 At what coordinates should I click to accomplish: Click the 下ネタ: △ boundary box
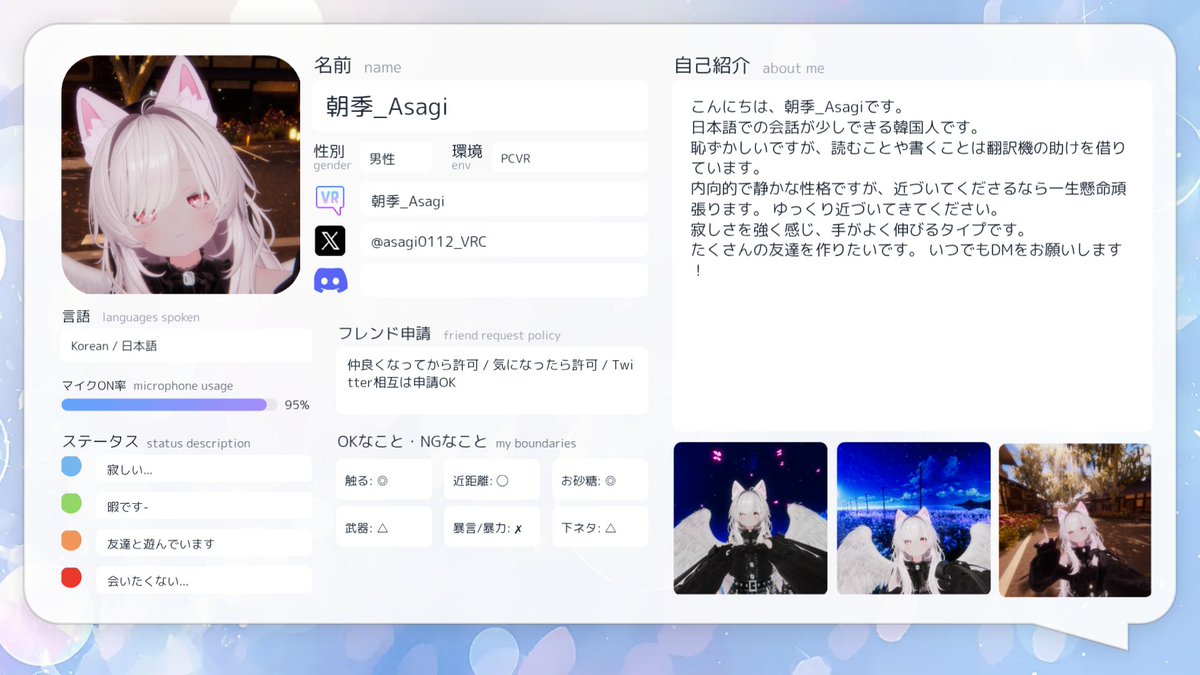[600, 527]
